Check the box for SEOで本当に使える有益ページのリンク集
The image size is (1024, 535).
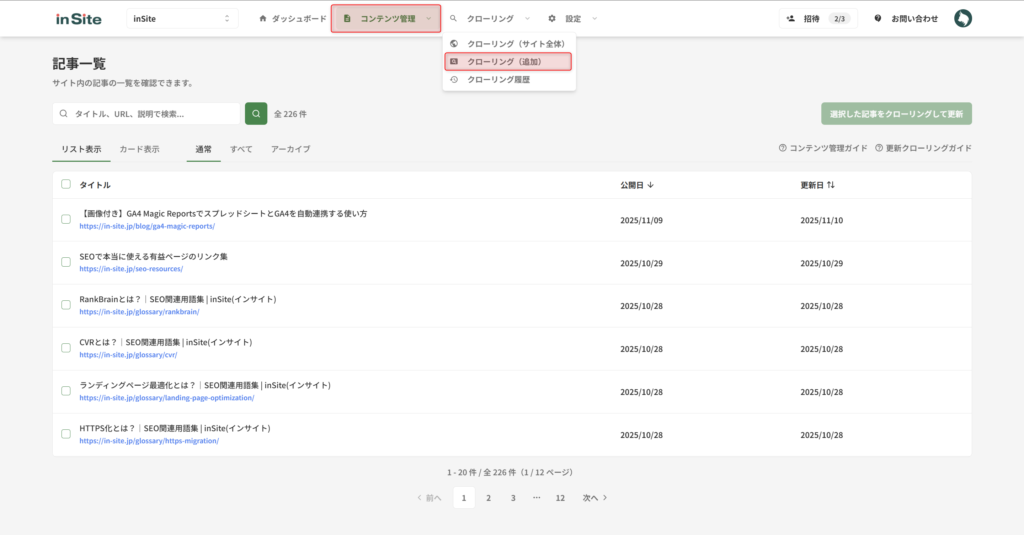point(66,262)
